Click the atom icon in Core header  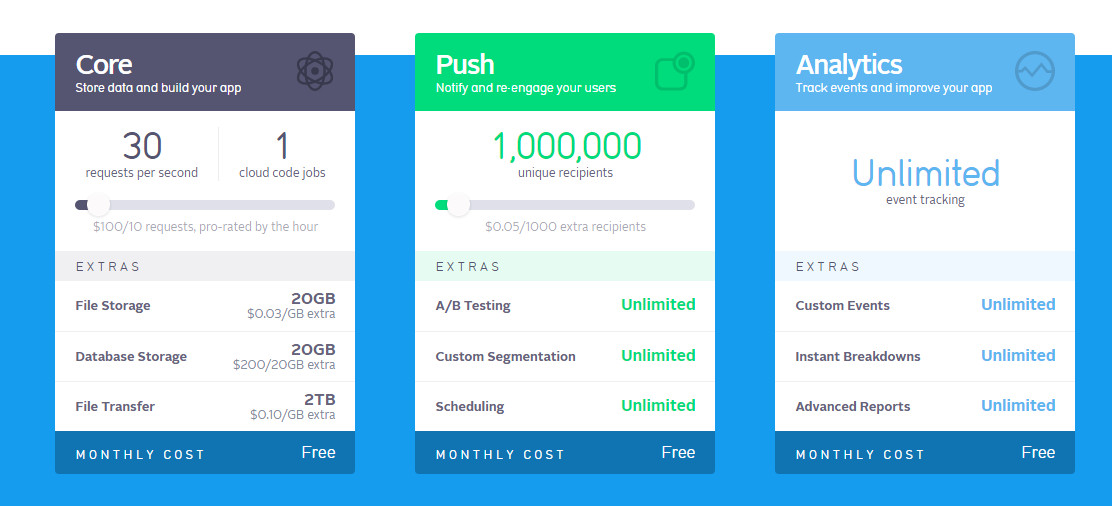point(315,71)
